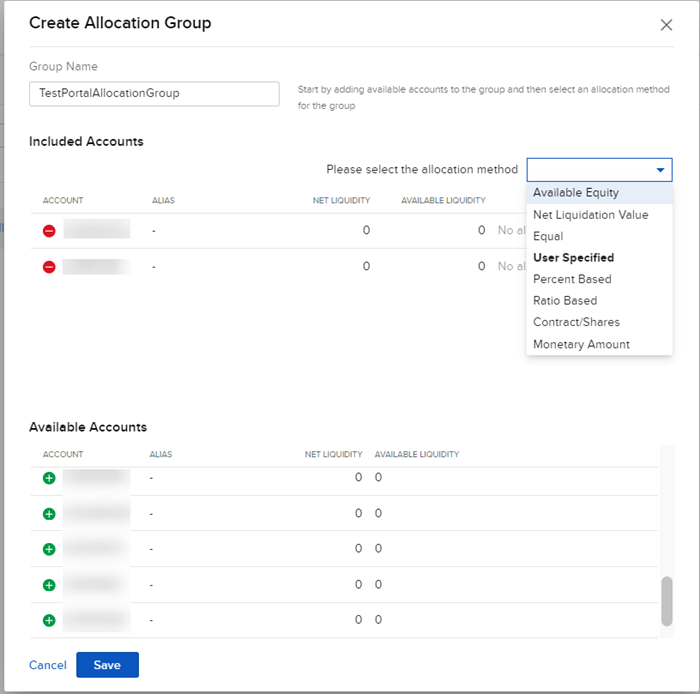
Task: Click Available Accounts NET LIQUIDITY header
Action: click(333, 454)
